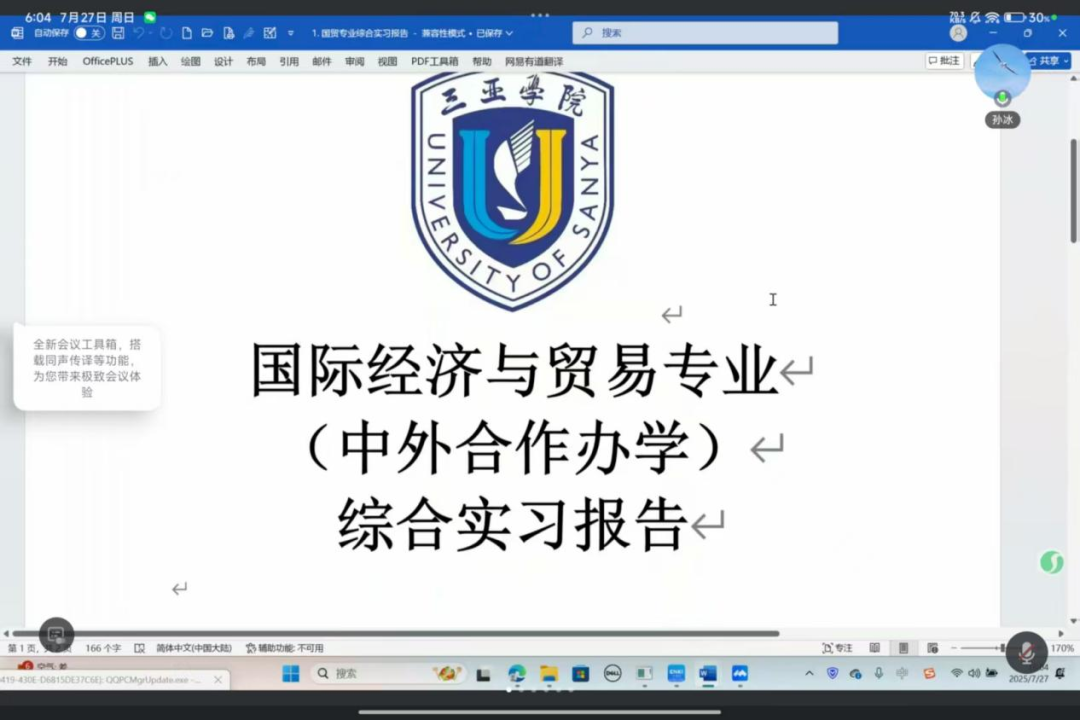Click the zoom slider in status bar
This screenshot has height=720, width=1080.
(x=985, y=648)
